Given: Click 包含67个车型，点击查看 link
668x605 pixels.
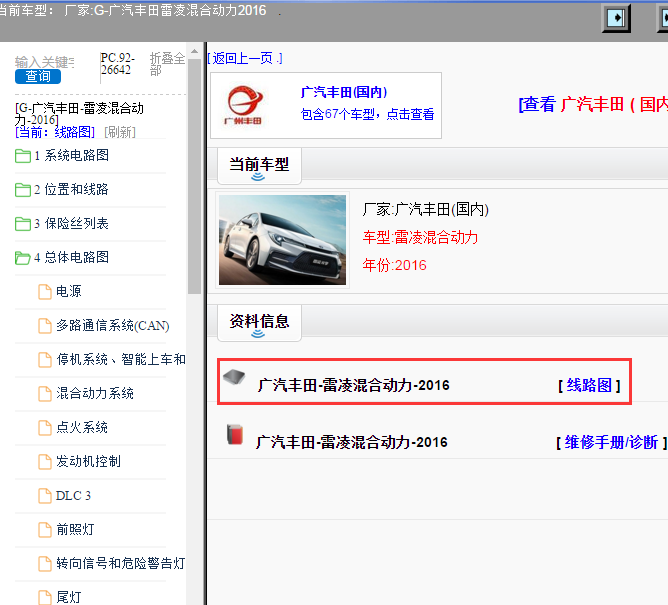Looking at the screenshot, I should 367,114.
